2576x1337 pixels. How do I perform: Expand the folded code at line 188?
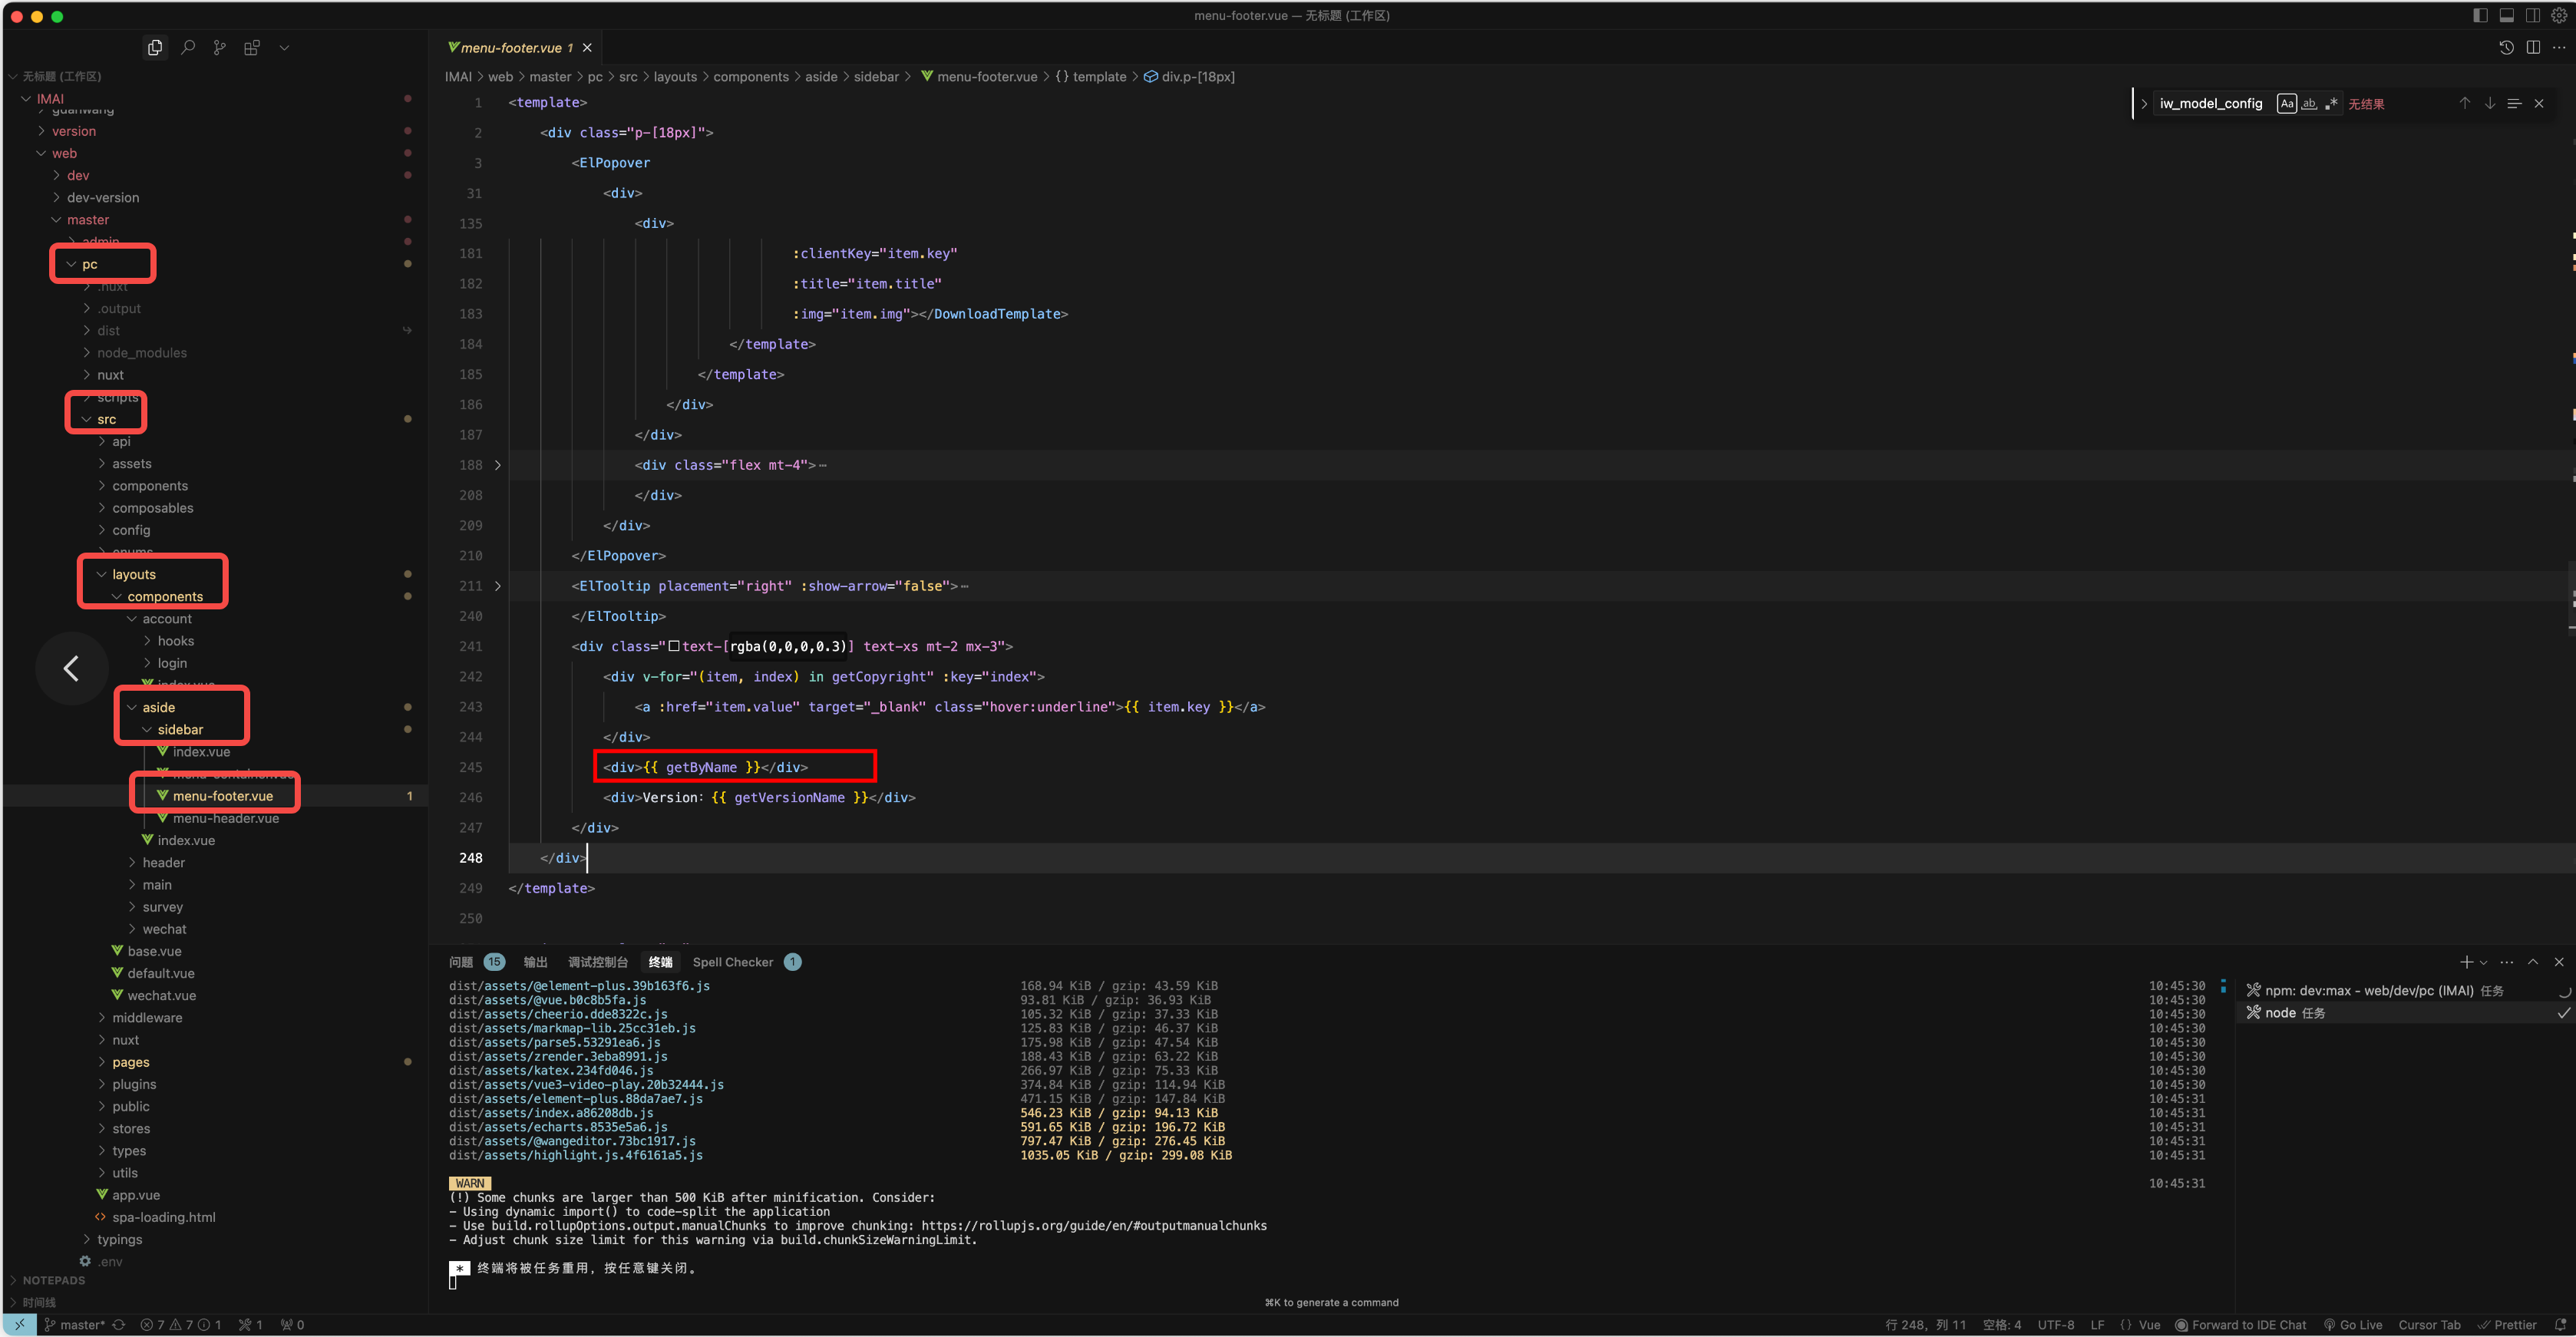click(498, 465)
